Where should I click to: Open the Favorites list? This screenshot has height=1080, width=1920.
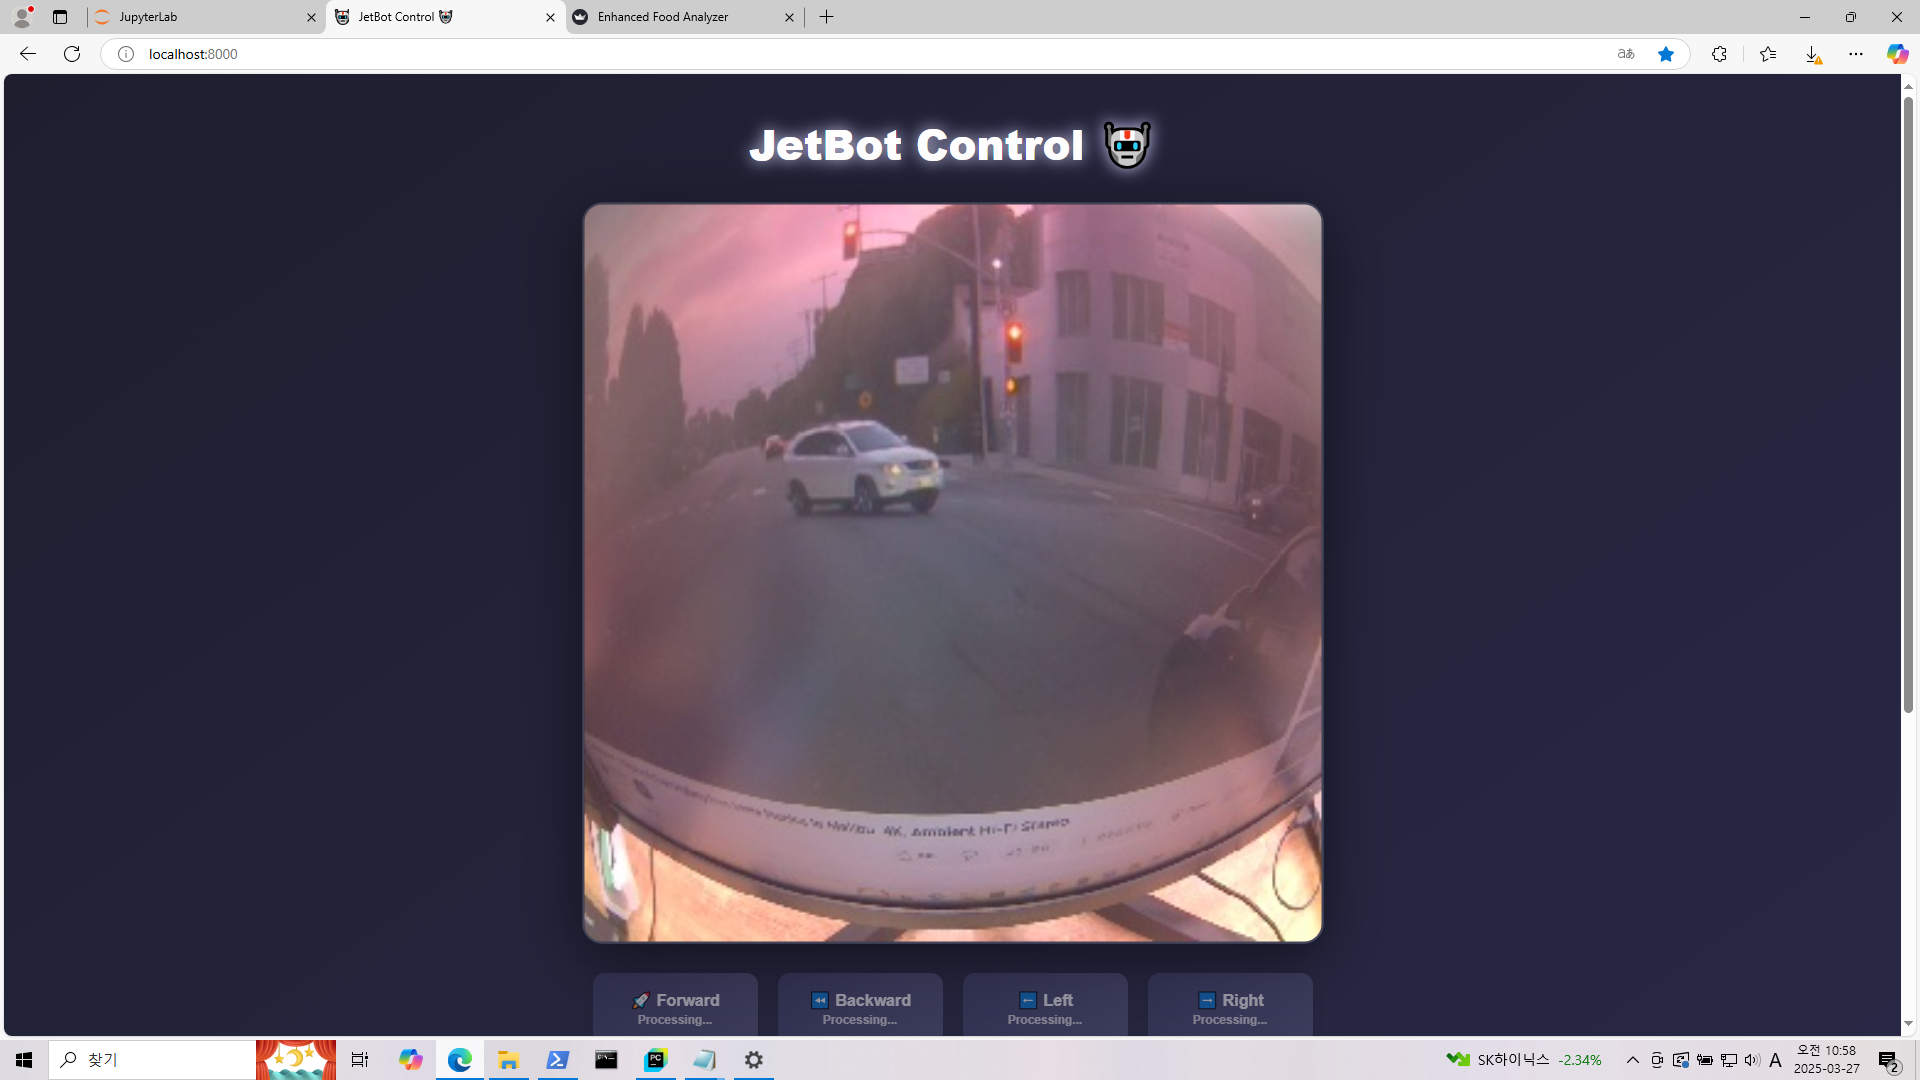click(1767, 54)
